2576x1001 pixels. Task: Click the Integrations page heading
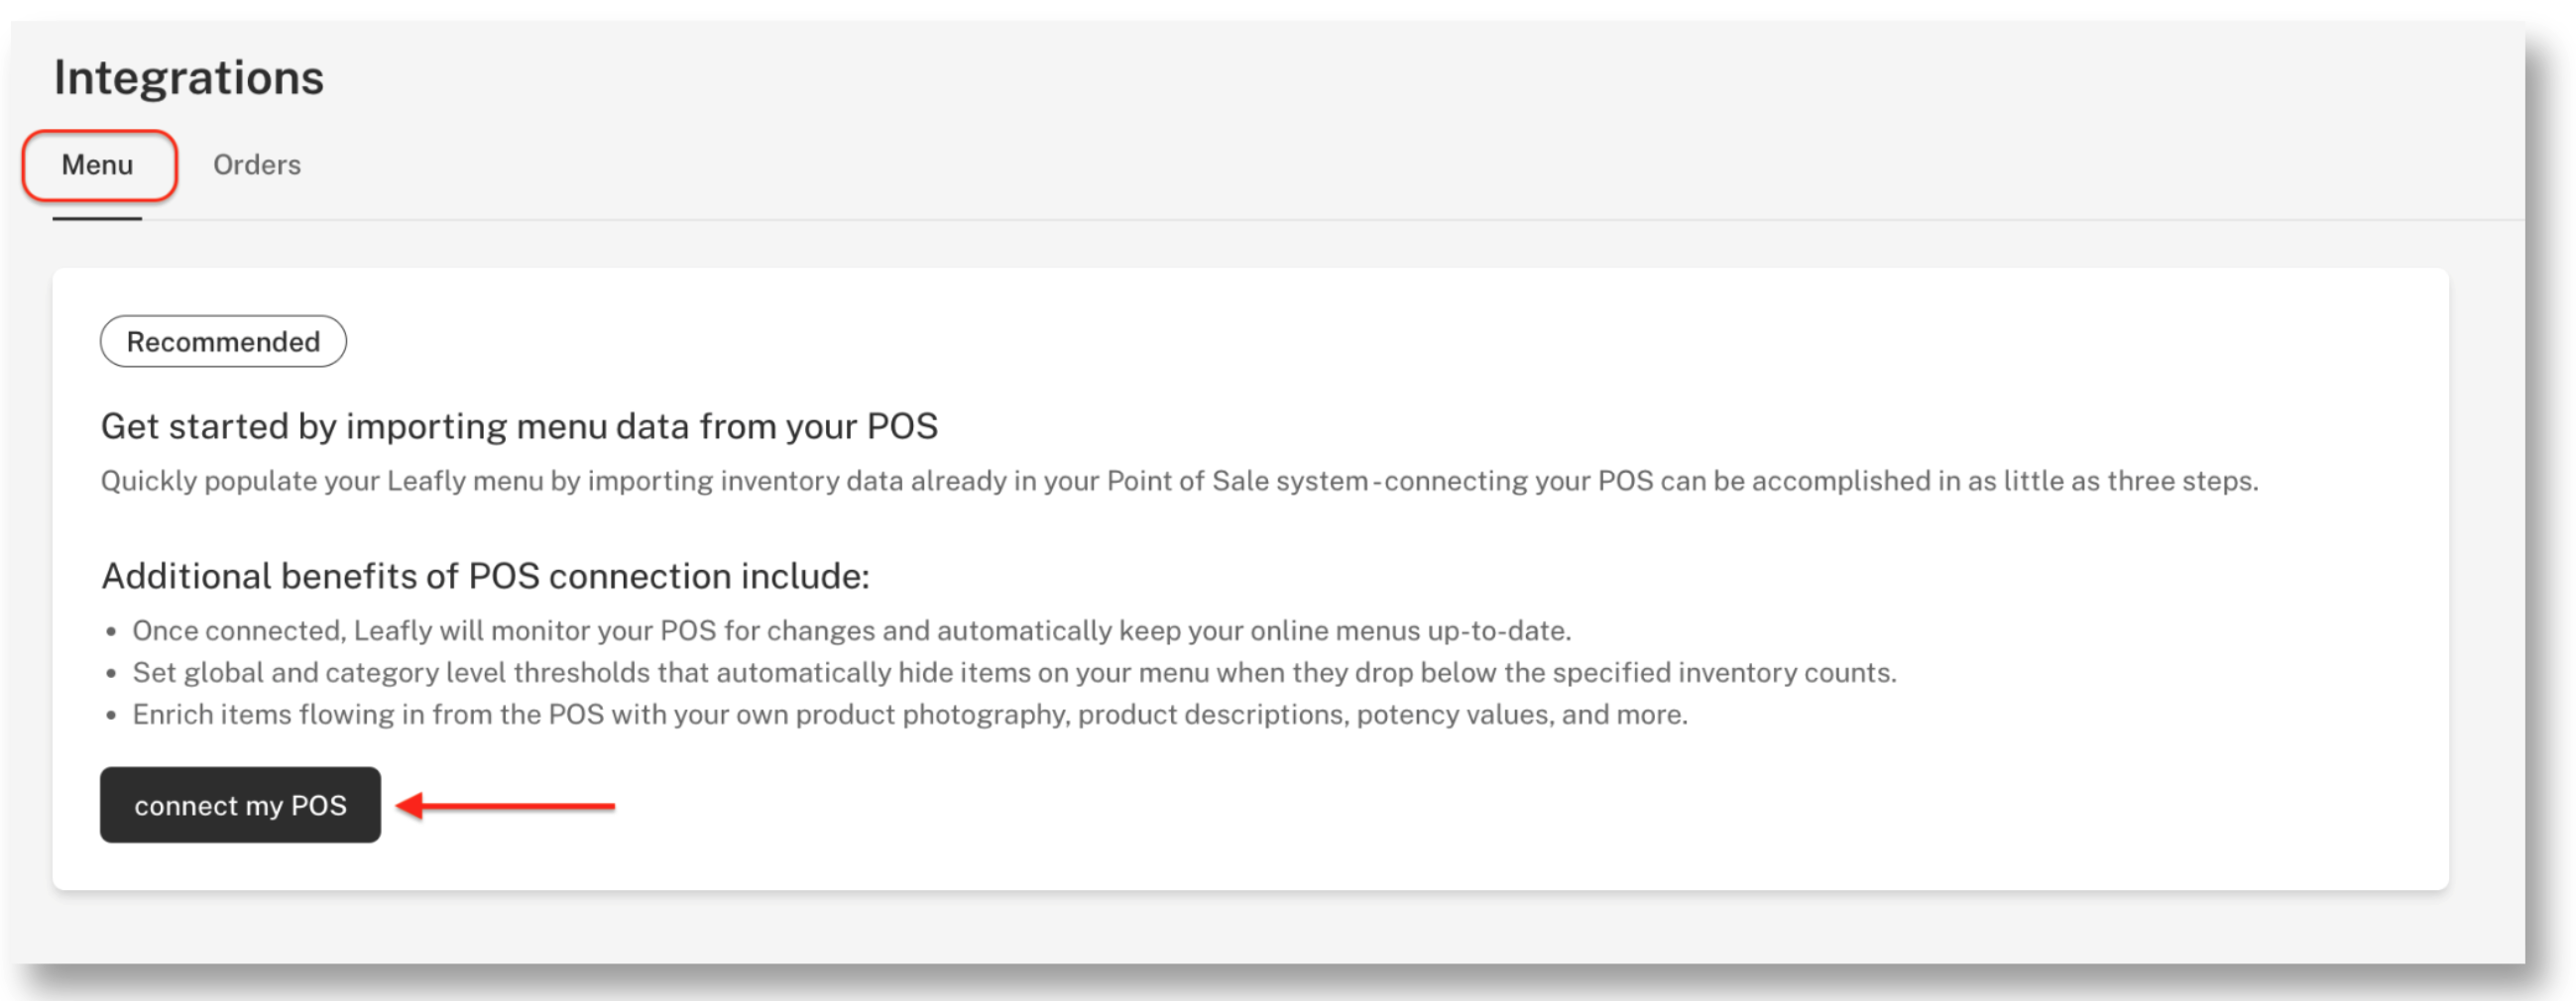[189, 77]
